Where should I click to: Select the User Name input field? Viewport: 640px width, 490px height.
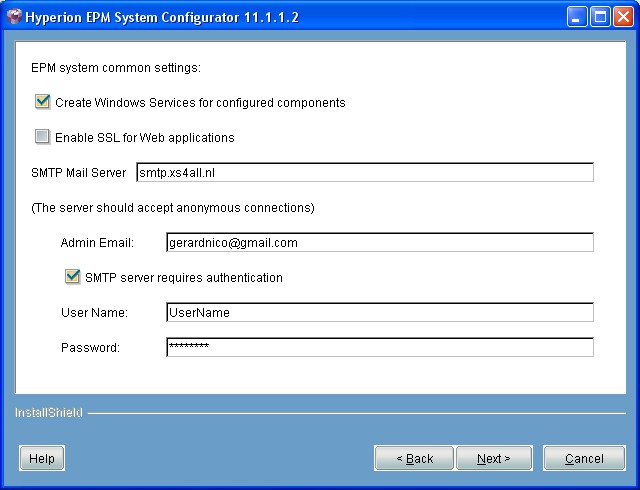click(x=379, y=313)
